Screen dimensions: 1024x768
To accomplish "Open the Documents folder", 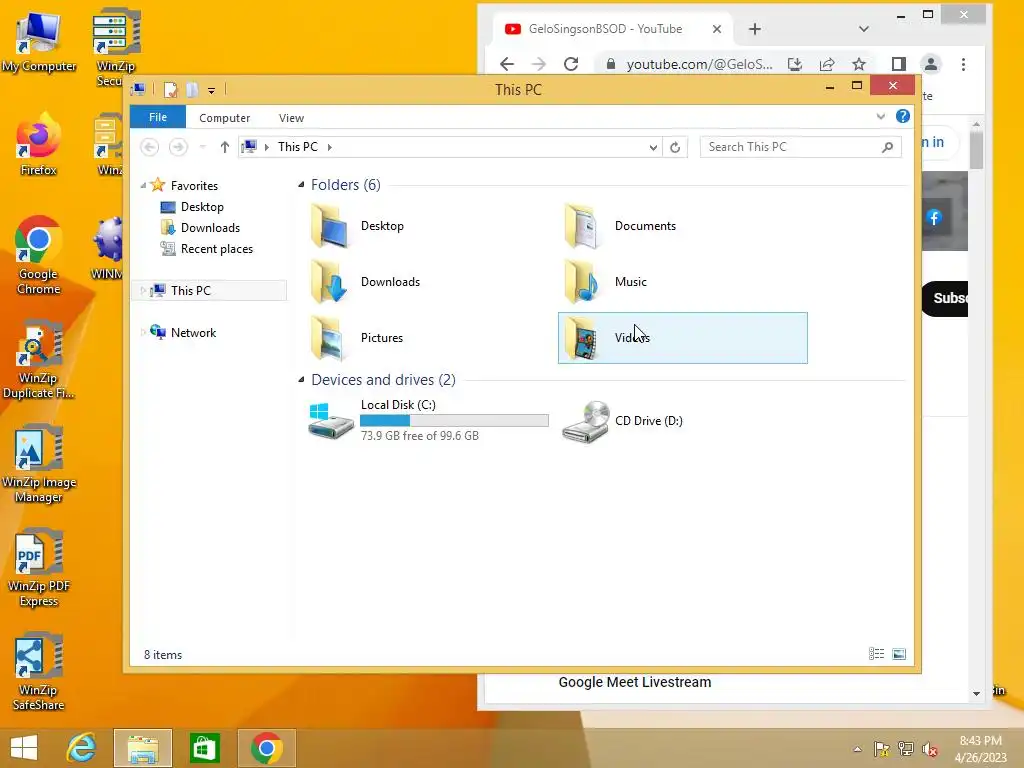I will (x=619, y=226).
